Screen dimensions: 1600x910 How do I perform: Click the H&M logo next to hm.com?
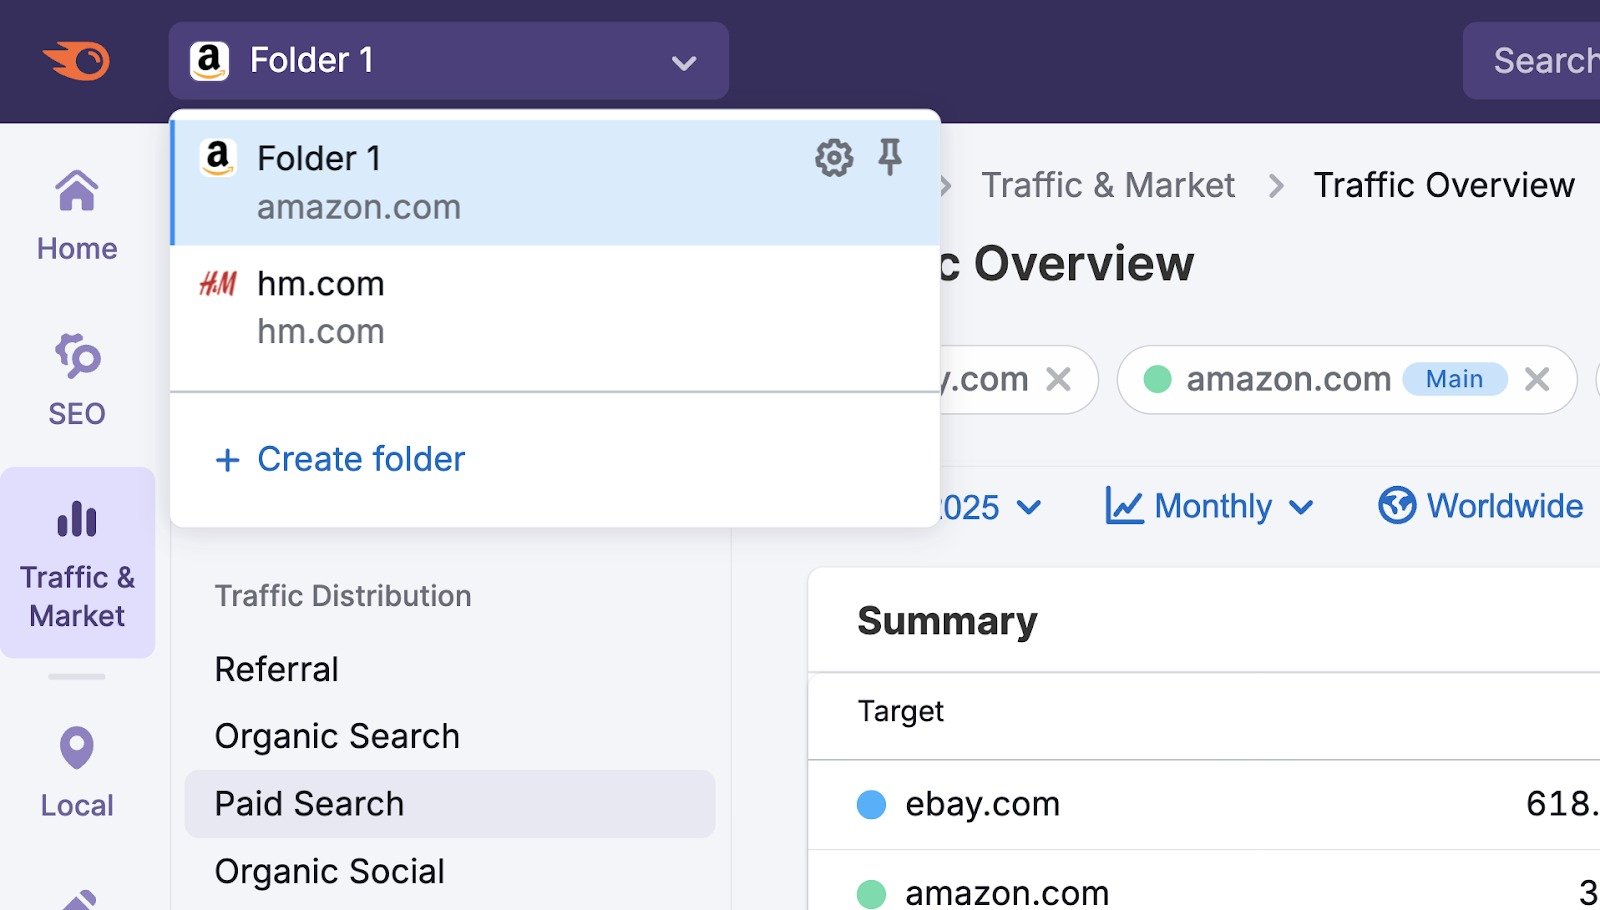click(x=218, y=283)
